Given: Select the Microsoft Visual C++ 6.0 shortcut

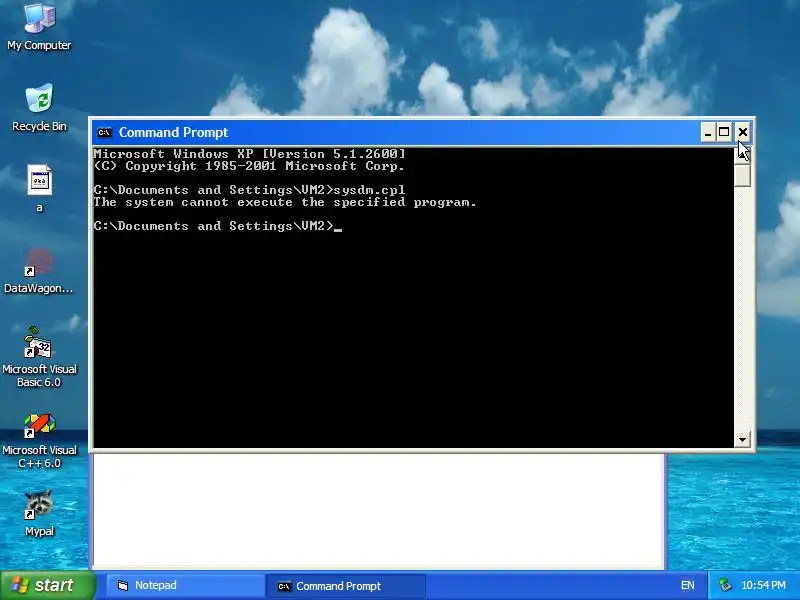Looking at the screenshot, I should [39, 441].
